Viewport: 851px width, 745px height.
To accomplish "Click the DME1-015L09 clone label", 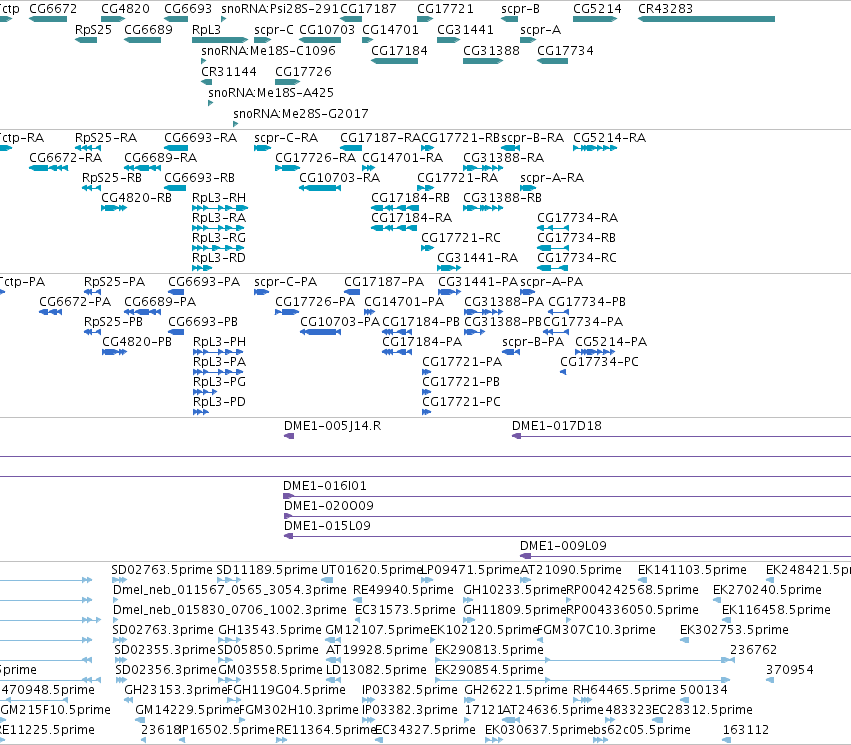I will pos(327,525).
